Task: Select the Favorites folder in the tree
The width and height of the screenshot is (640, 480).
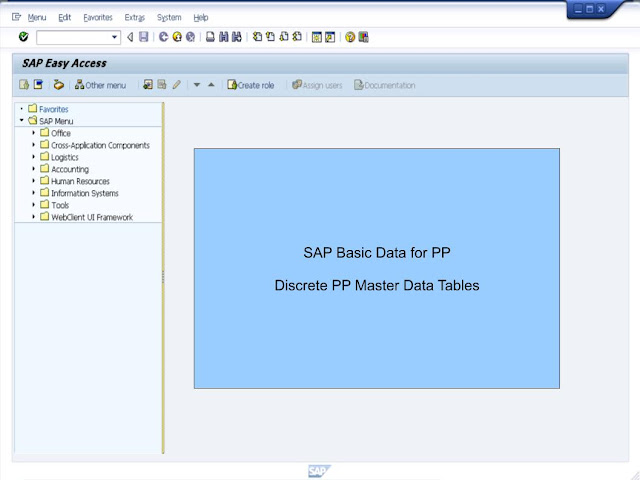Action: pos(48,109)
